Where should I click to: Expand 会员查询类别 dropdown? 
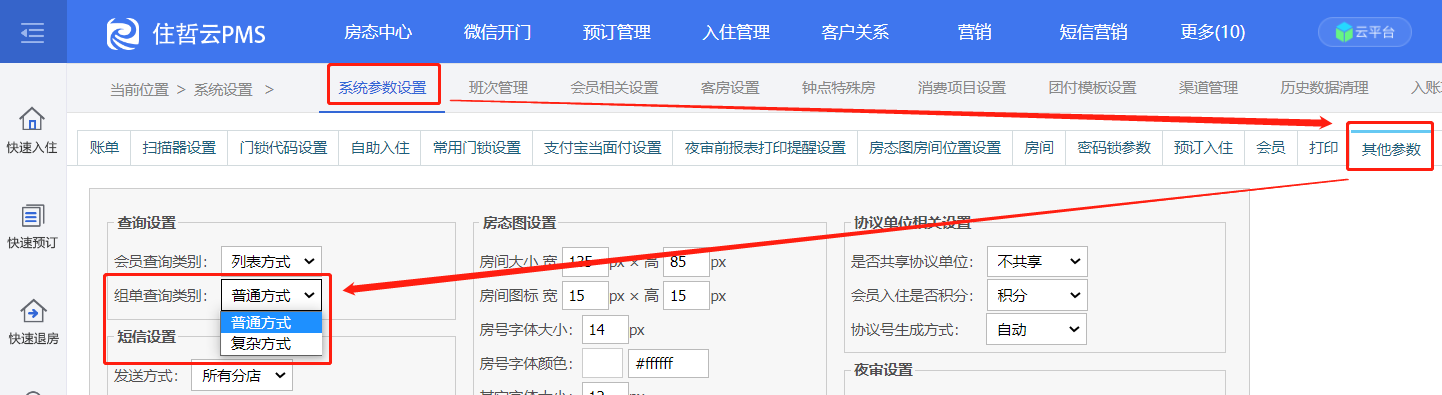tap(272, 261)
